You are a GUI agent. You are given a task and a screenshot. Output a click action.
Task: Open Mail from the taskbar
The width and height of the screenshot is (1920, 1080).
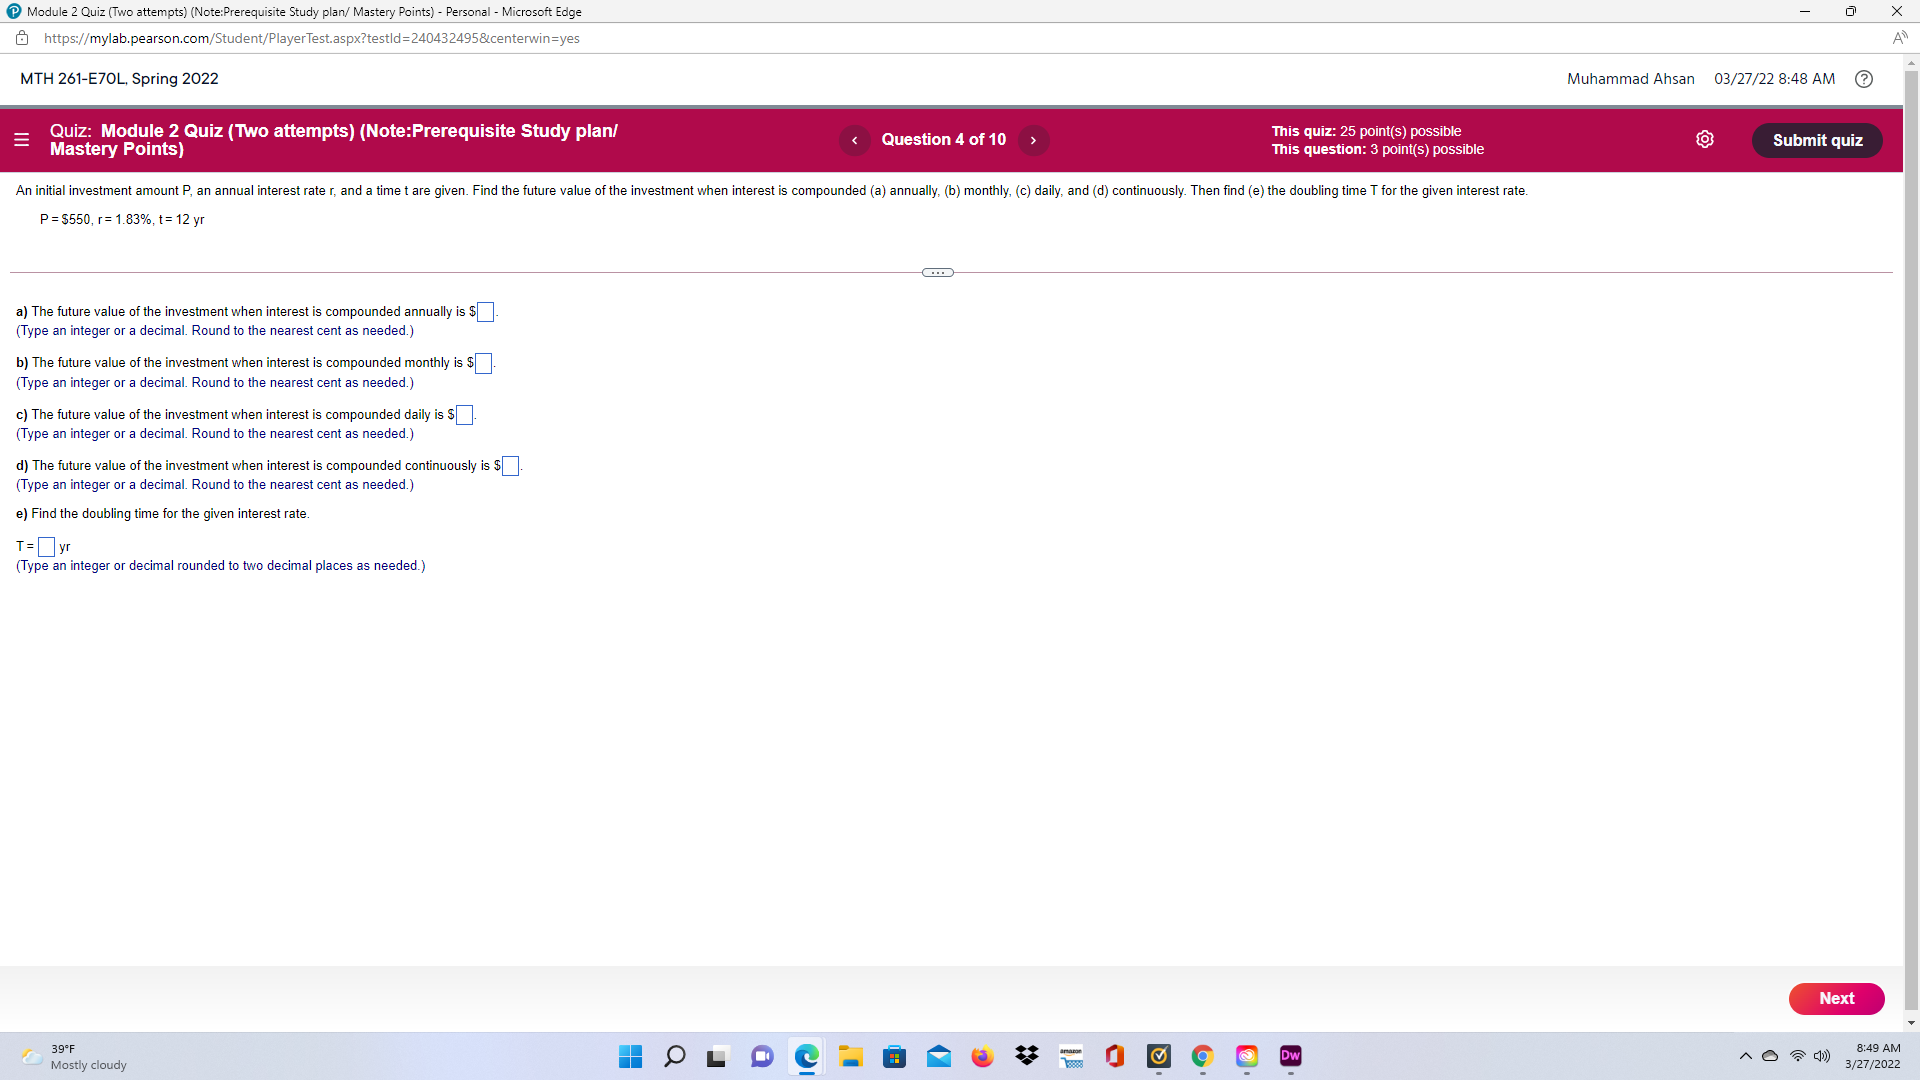click(940, 1057)
